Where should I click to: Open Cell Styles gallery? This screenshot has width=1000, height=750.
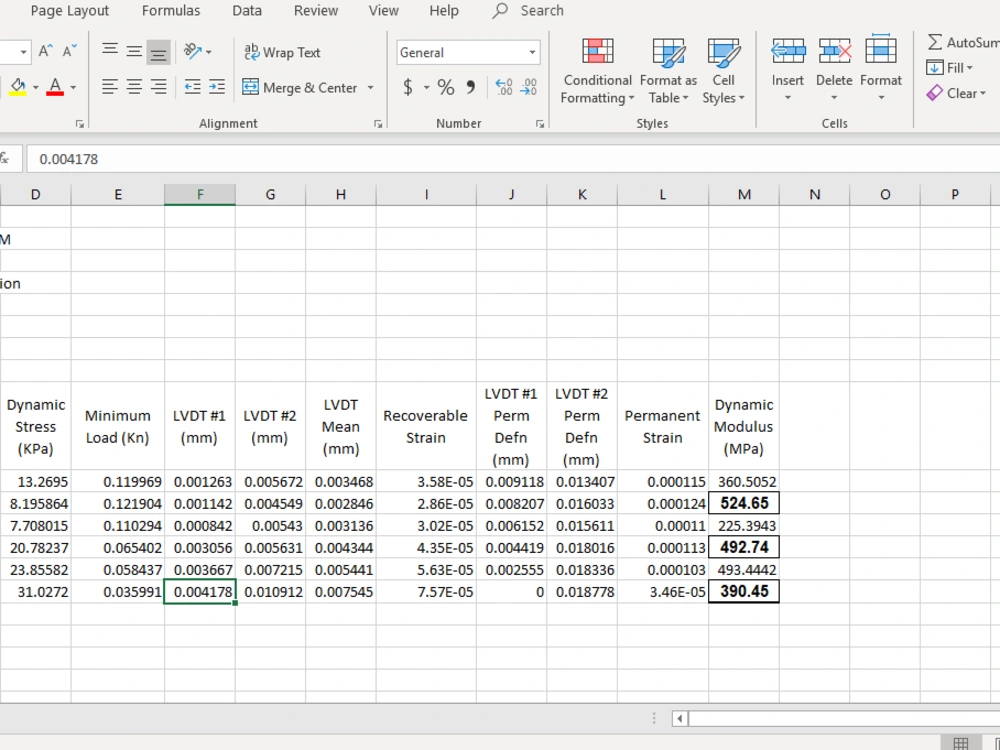[723, 71]
